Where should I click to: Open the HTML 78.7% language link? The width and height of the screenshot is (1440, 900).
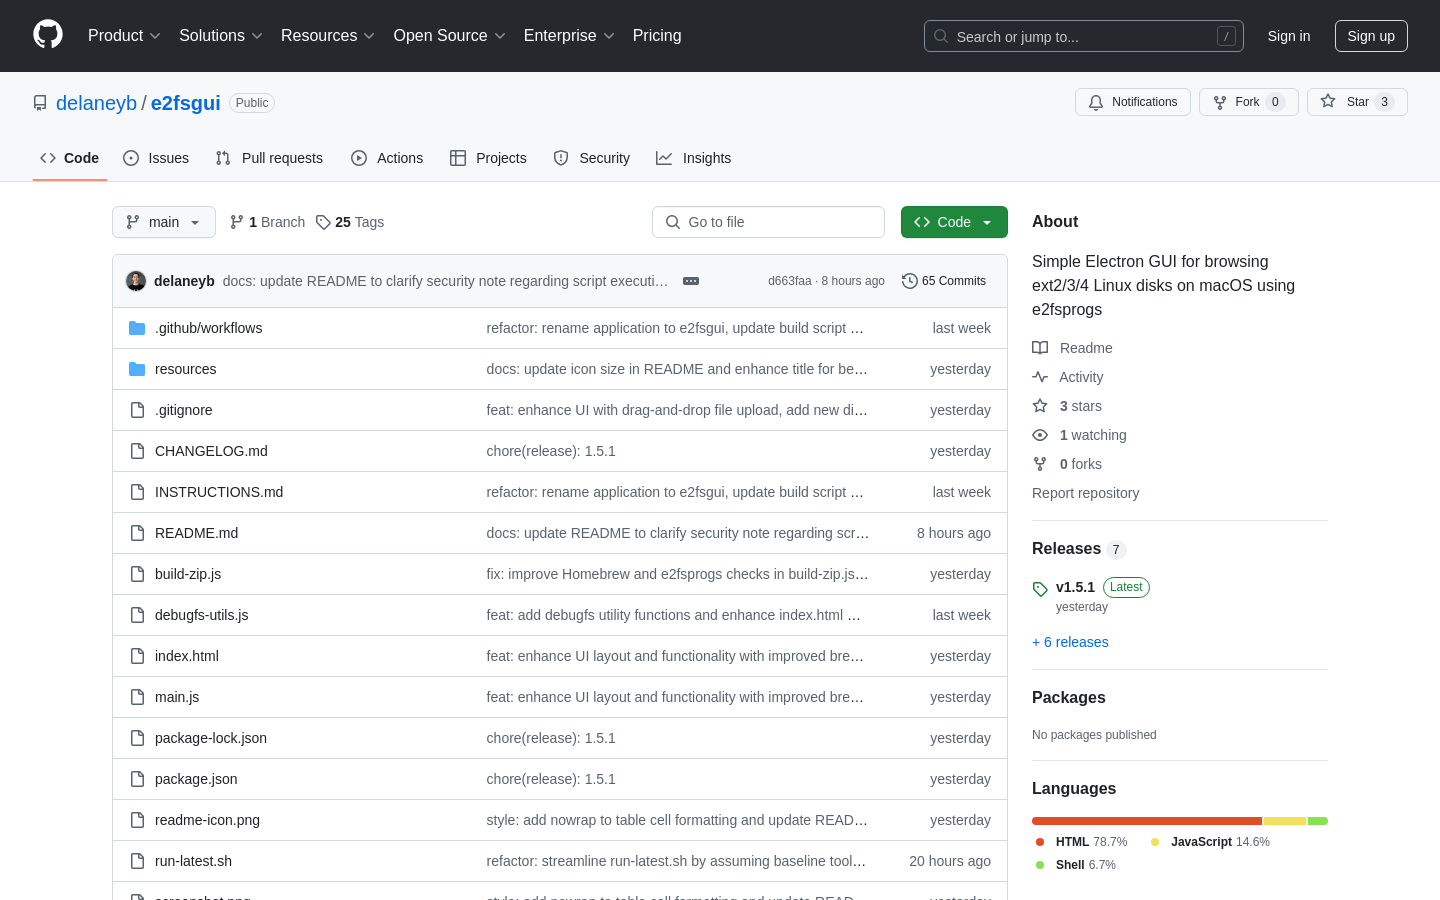[x=1082, y=842]
